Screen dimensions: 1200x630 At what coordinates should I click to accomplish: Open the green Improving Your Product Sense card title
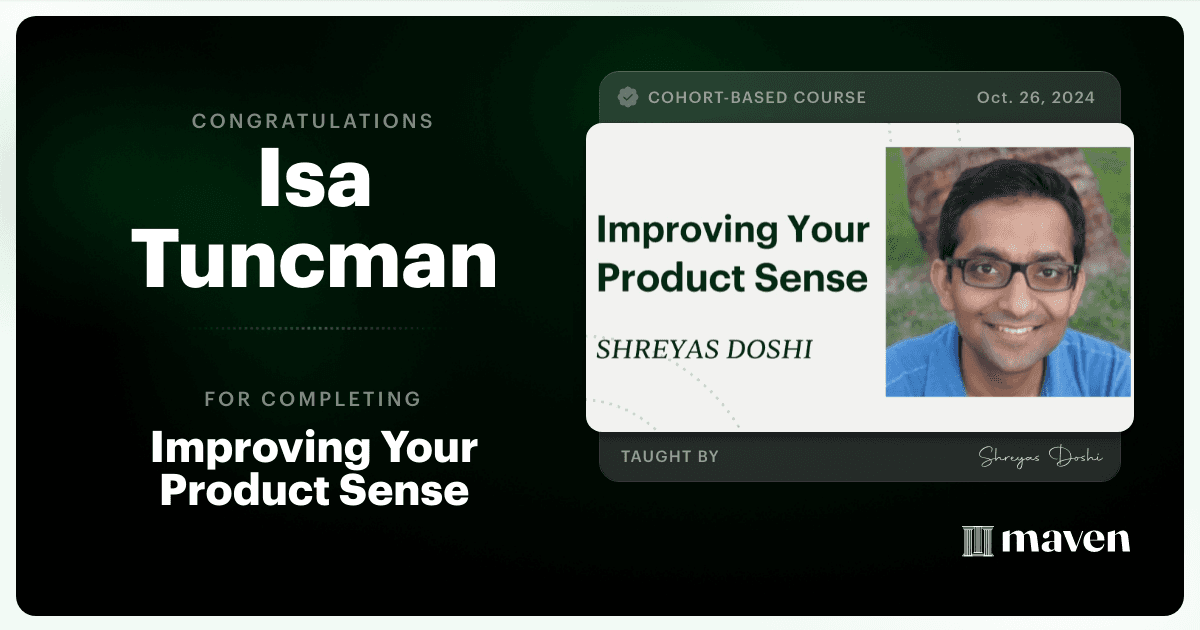(733, 253)
